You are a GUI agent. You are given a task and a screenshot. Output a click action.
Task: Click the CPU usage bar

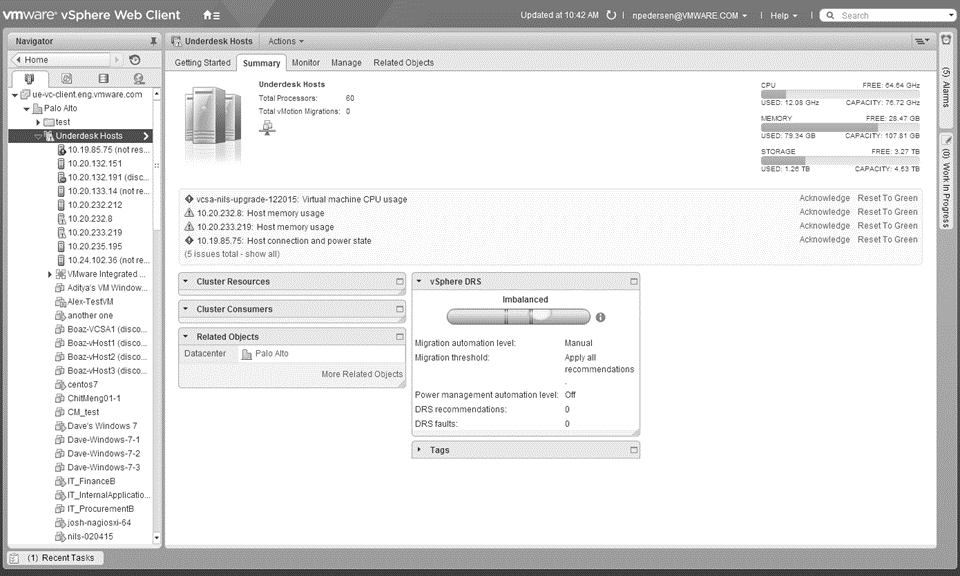pyautogui.click(x=840, y=94)
